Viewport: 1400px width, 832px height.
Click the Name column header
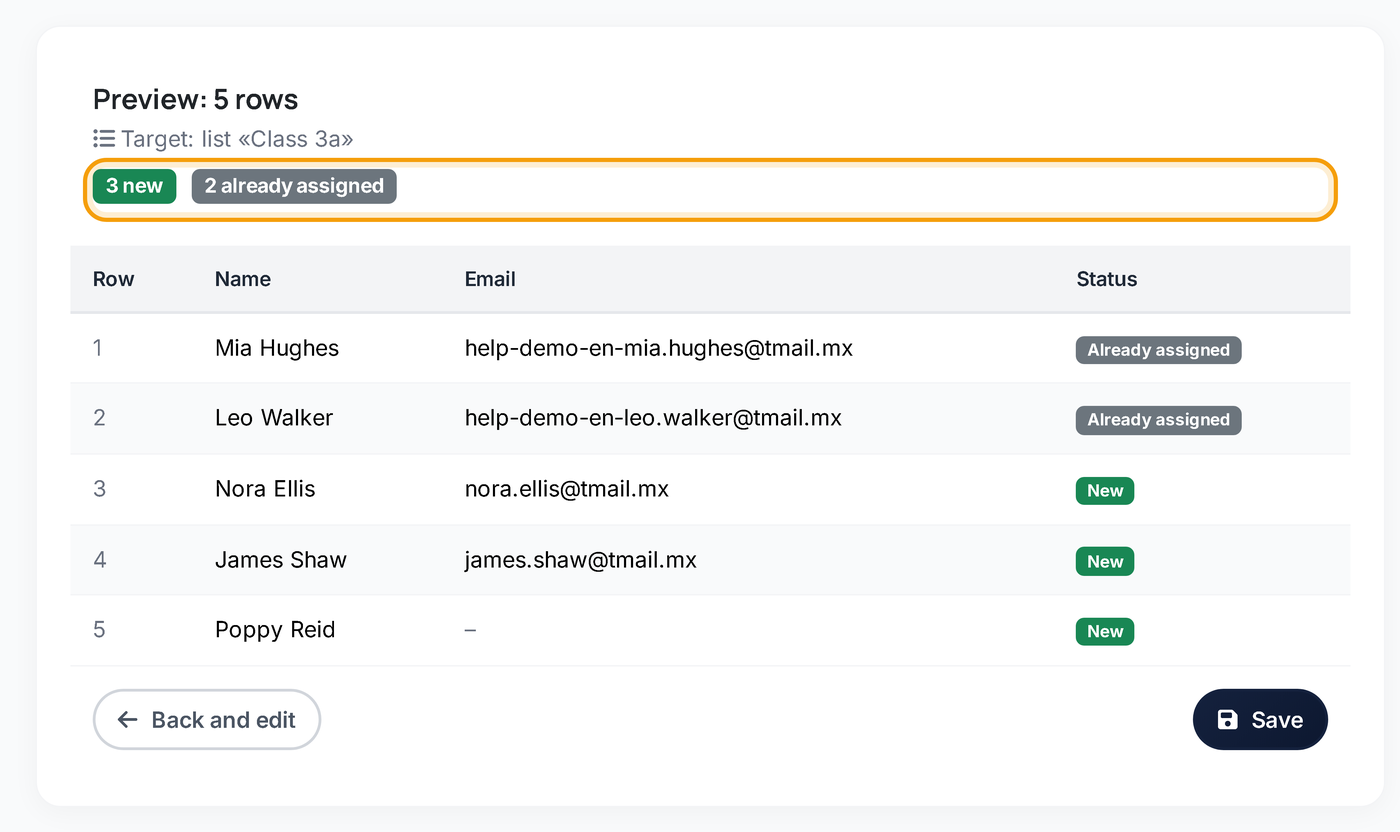[x=243, y=279]
